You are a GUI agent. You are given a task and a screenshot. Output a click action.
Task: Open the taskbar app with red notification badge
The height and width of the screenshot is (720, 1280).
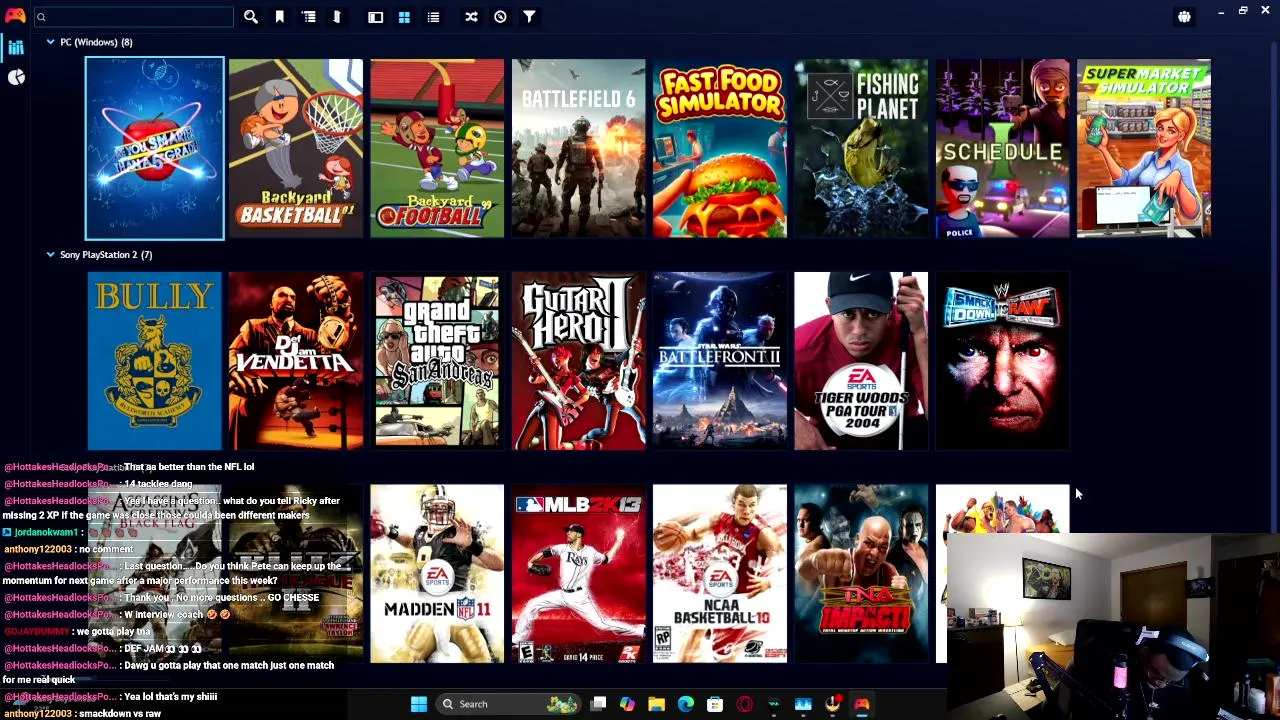tap(832, 704)
